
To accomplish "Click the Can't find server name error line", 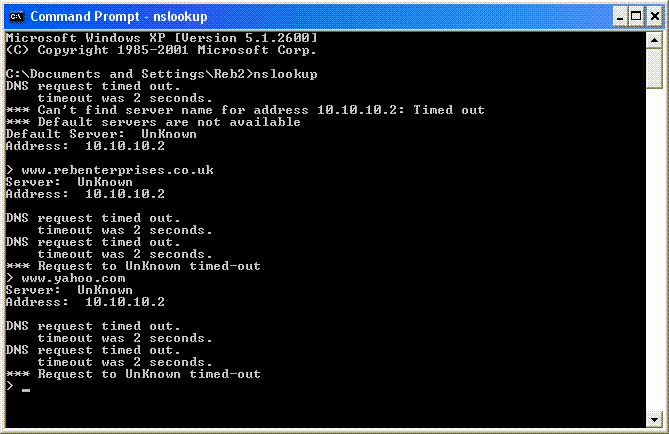I will (245, 110).
